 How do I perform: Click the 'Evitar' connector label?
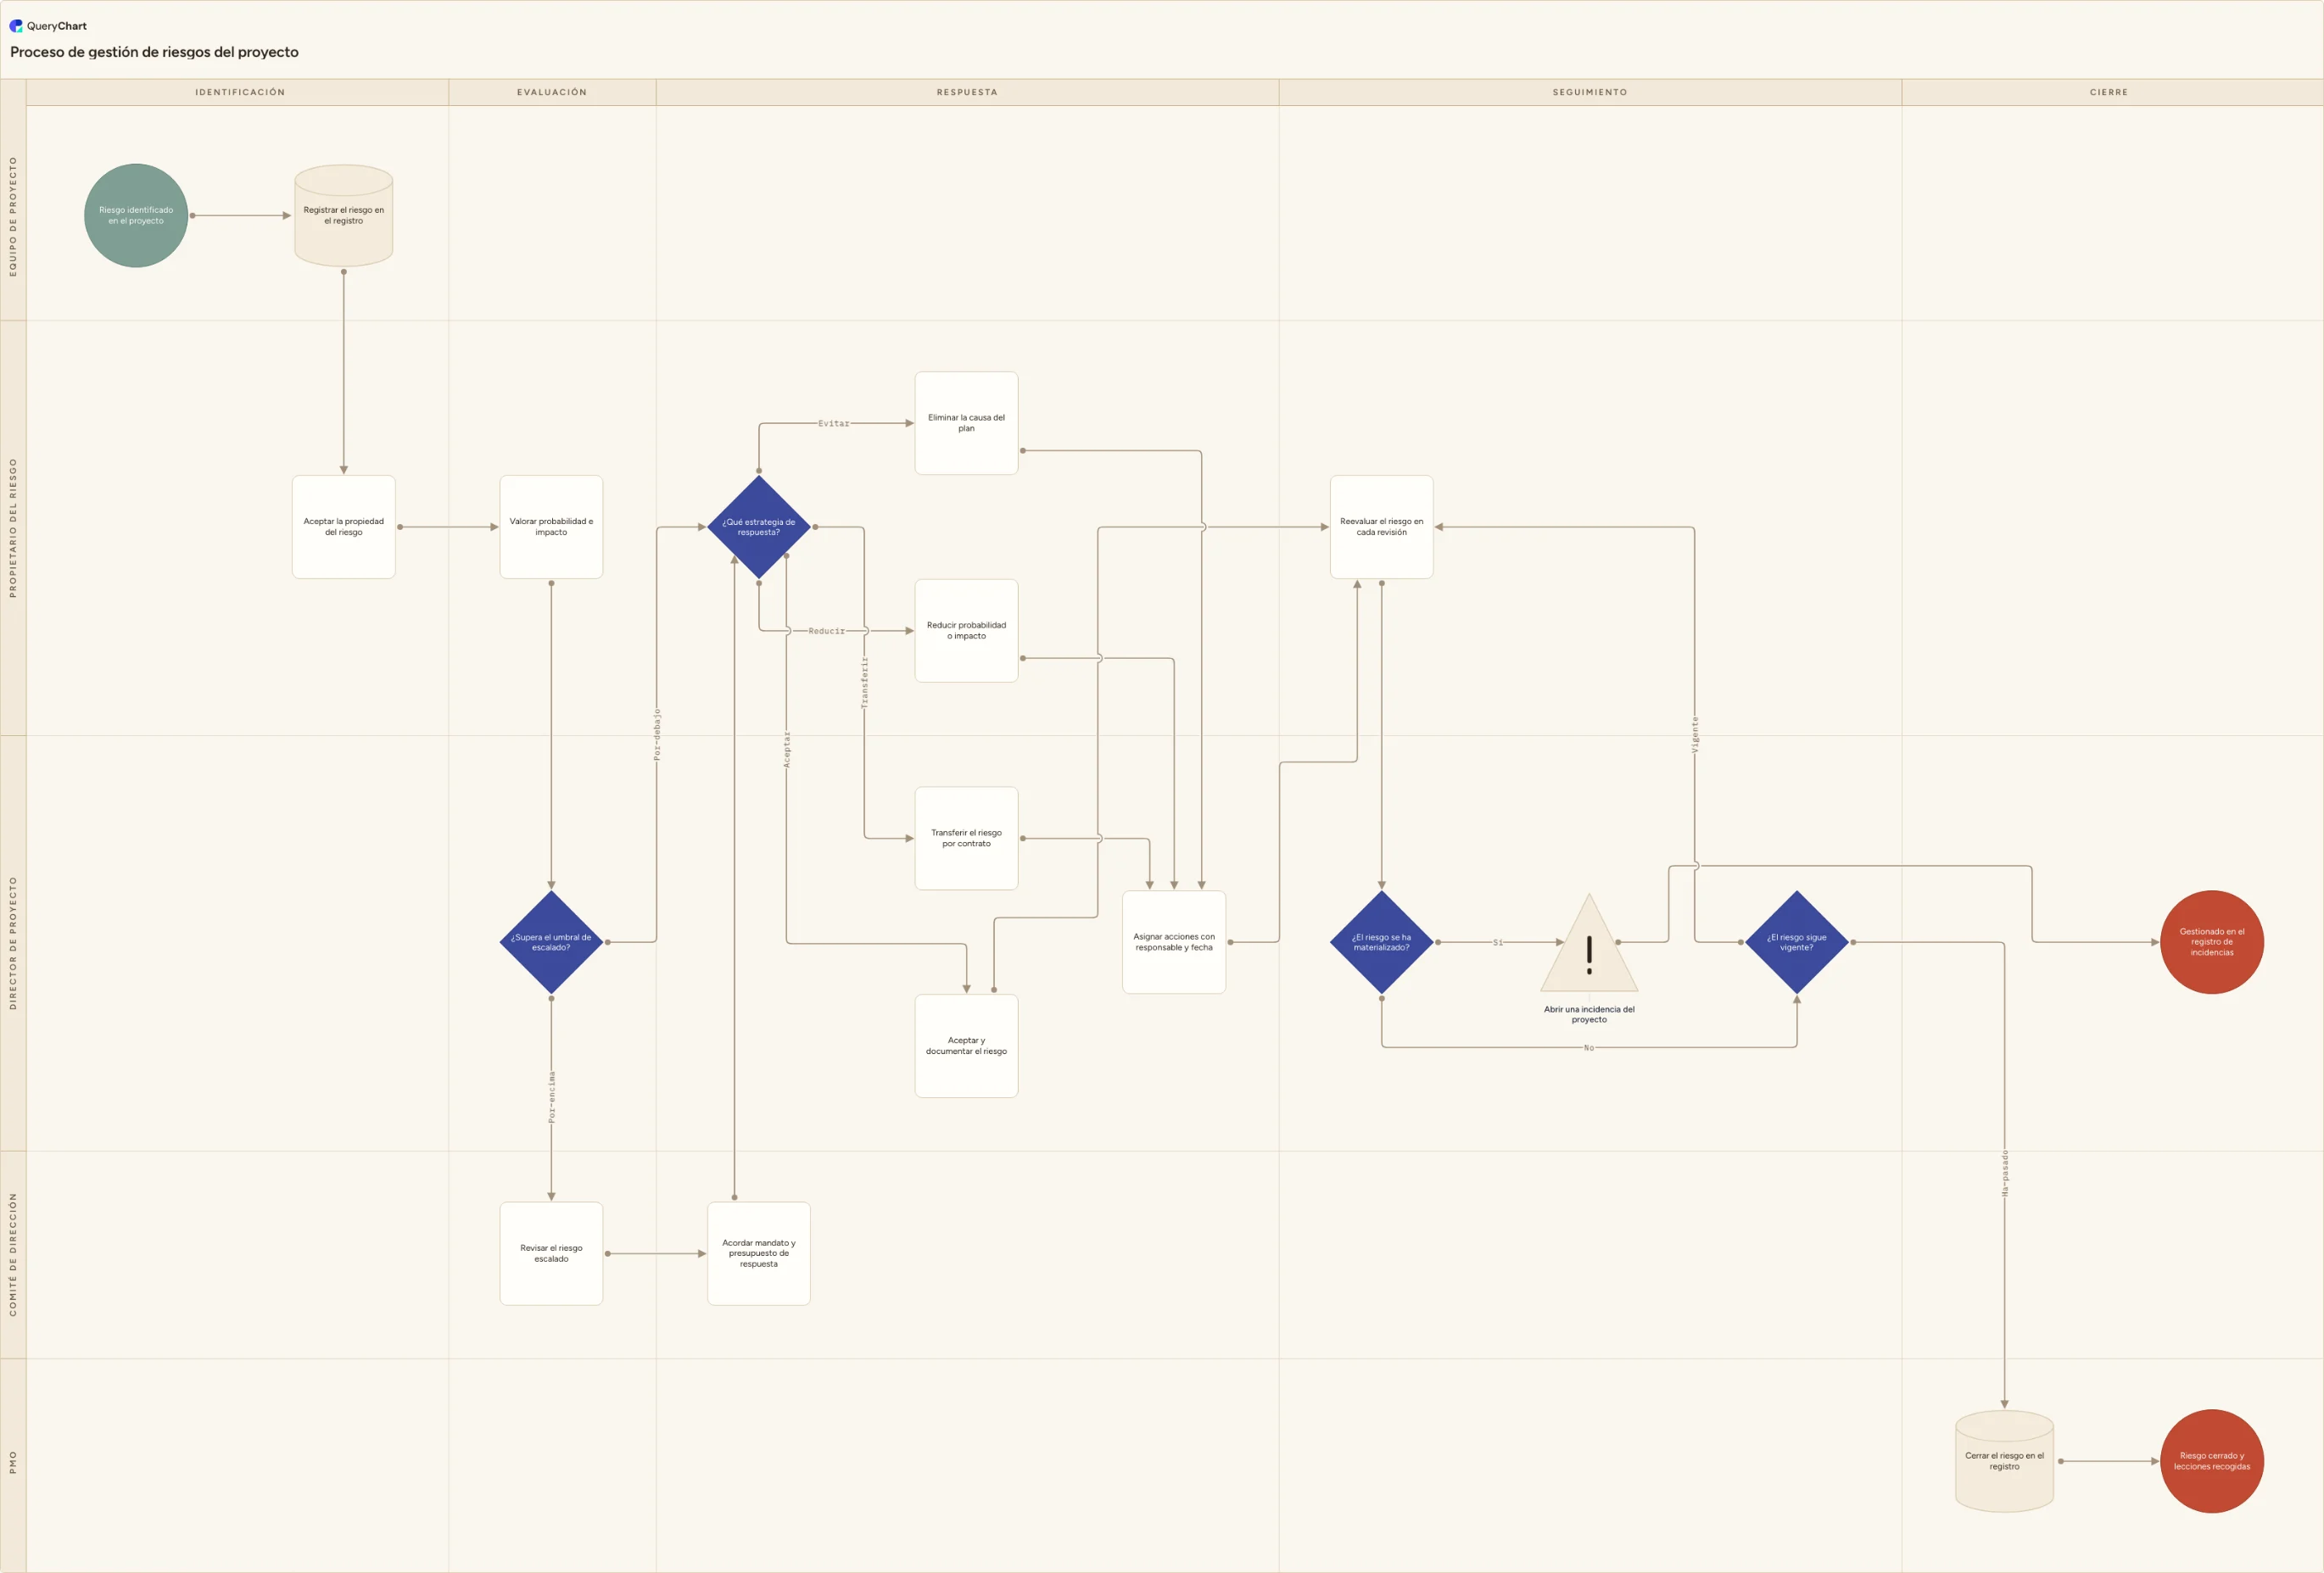pos(834,423)
